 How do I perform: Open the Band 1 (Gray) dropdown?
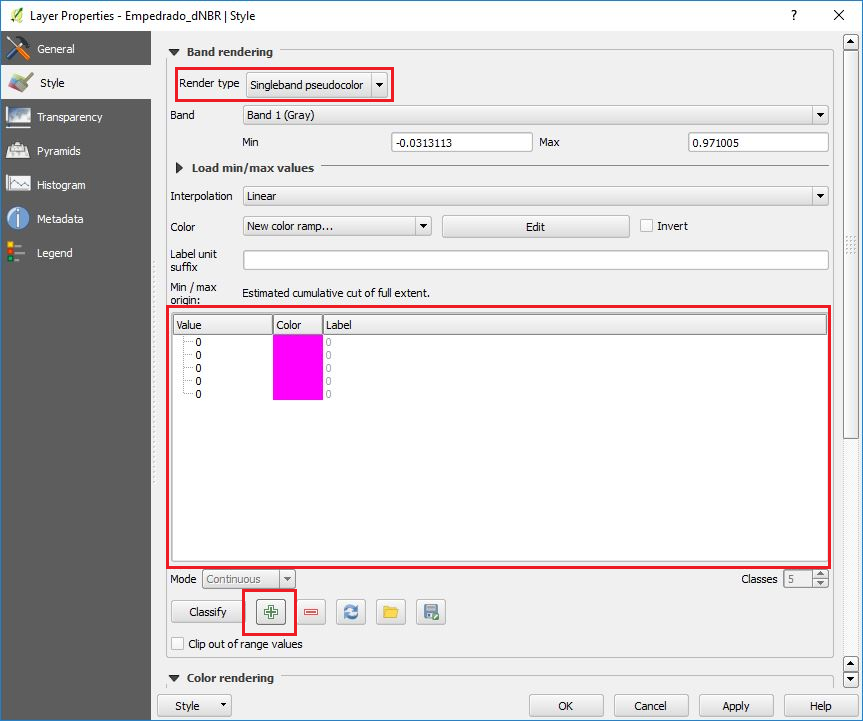click(x=536, y=115)
